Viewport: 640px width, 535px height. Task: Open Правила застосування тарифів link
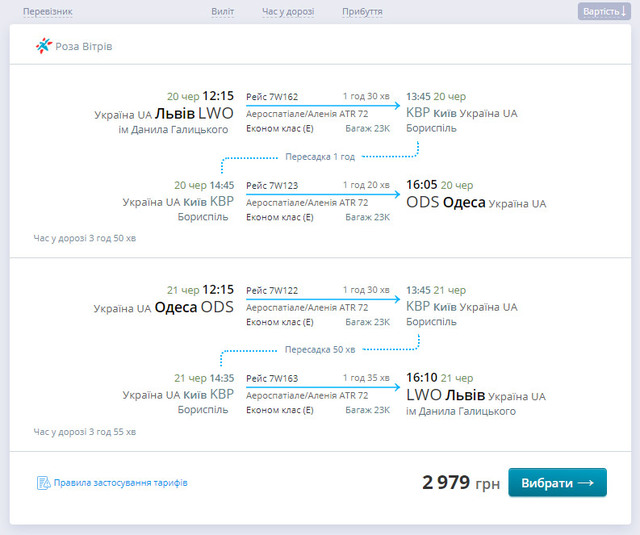(120, 483)
